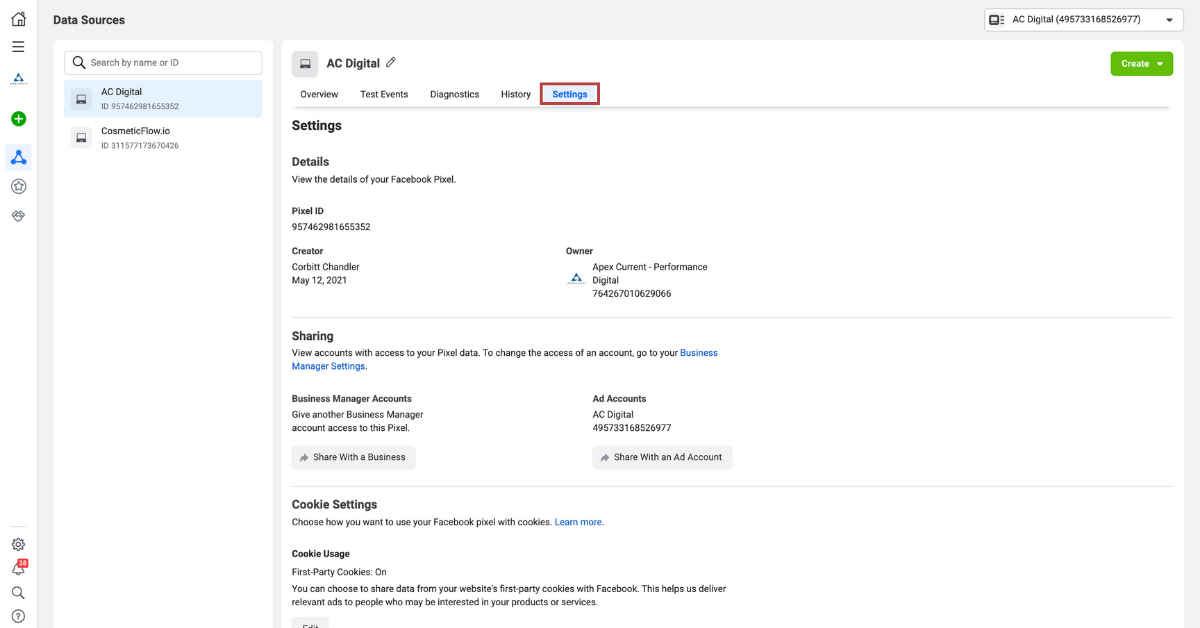This screenshot has width=1200, height=628.
Task: Switch to the Overview tab
Action: [319, 94]
